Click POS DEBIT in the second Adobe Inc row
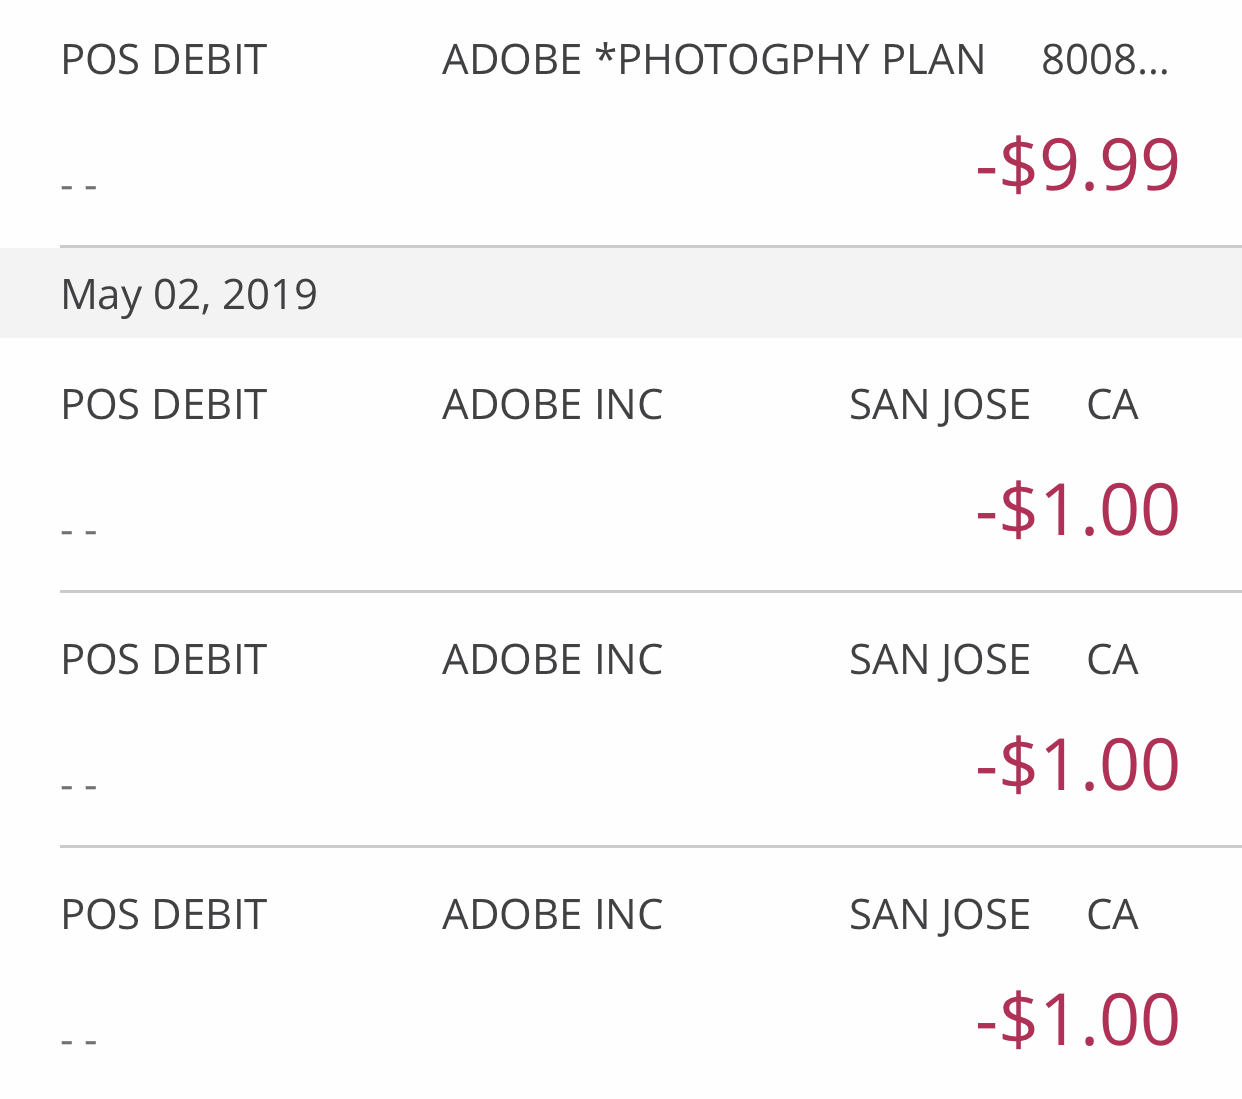Viewport: 1242px width, 1099px height. coord(164,660)
